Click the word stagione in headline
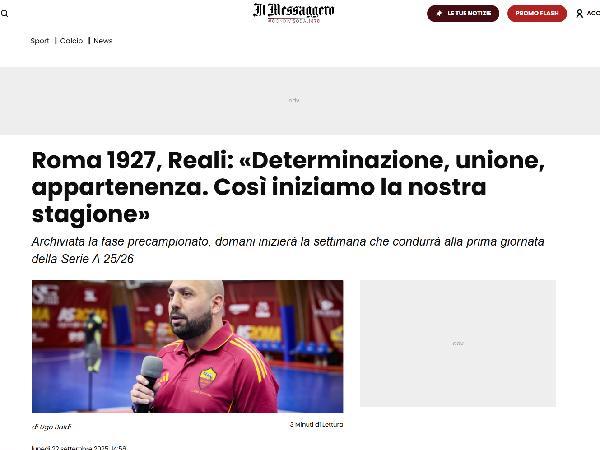This screenshot has height=450, width=600. click(91, 214)
